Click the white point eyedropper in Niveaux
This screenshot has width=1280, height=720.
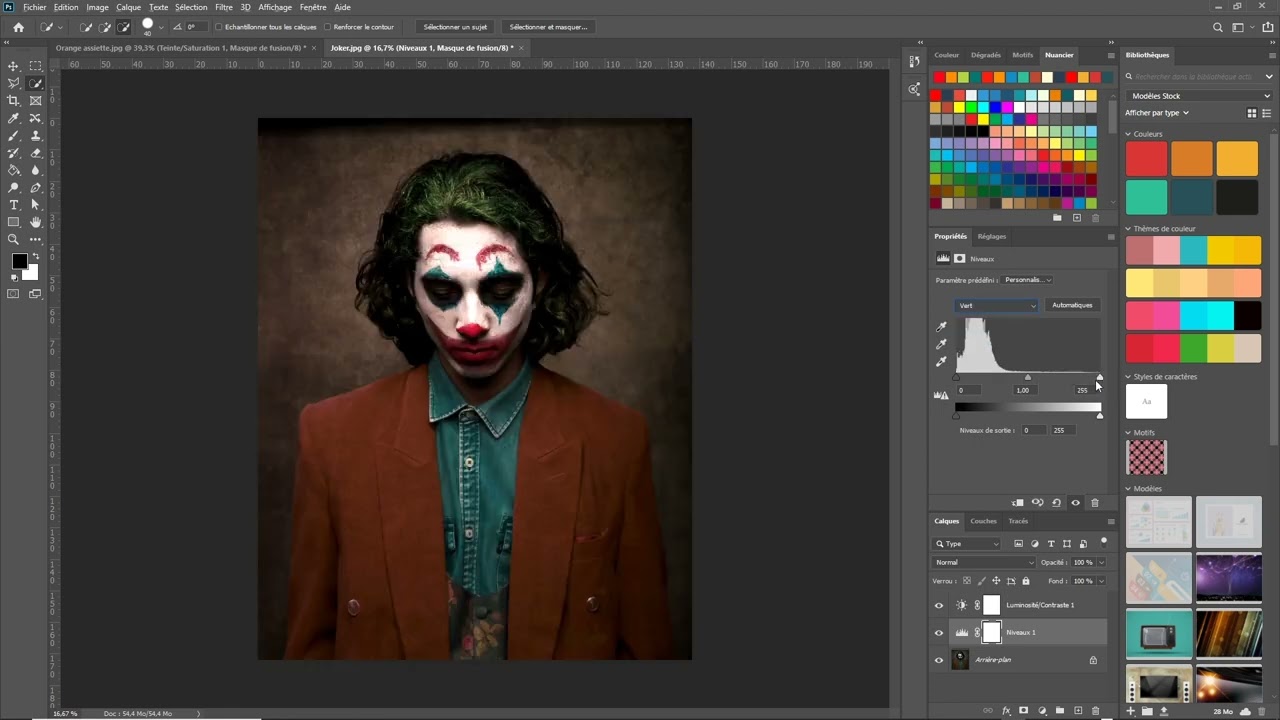point(941,362)
